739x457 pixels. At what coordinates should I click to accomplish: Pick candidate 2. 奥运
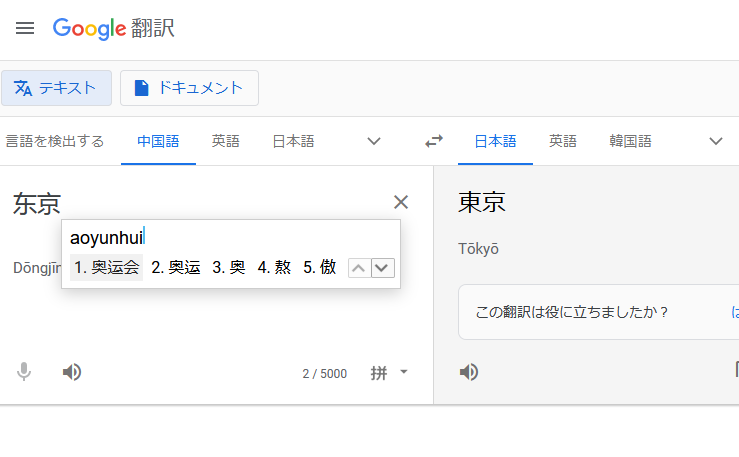tap(176, 268)
